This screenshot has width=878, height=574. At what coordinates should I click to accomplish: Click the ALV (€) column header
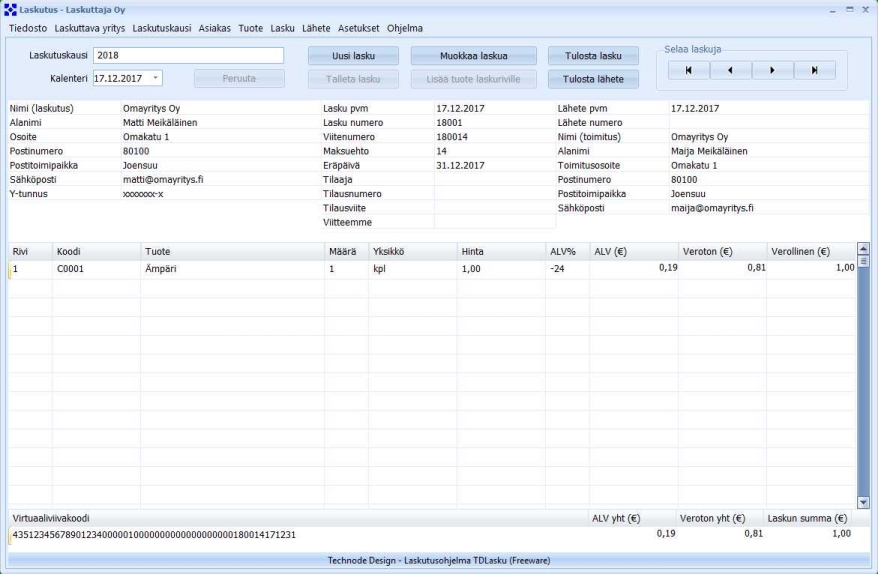pyautogui.click(x=634, y=251)
